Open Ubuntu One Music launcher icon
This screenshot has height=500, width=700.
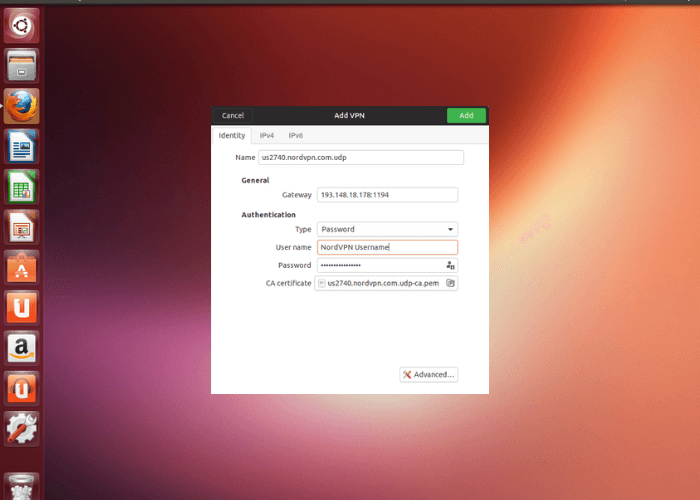[21, 388]
